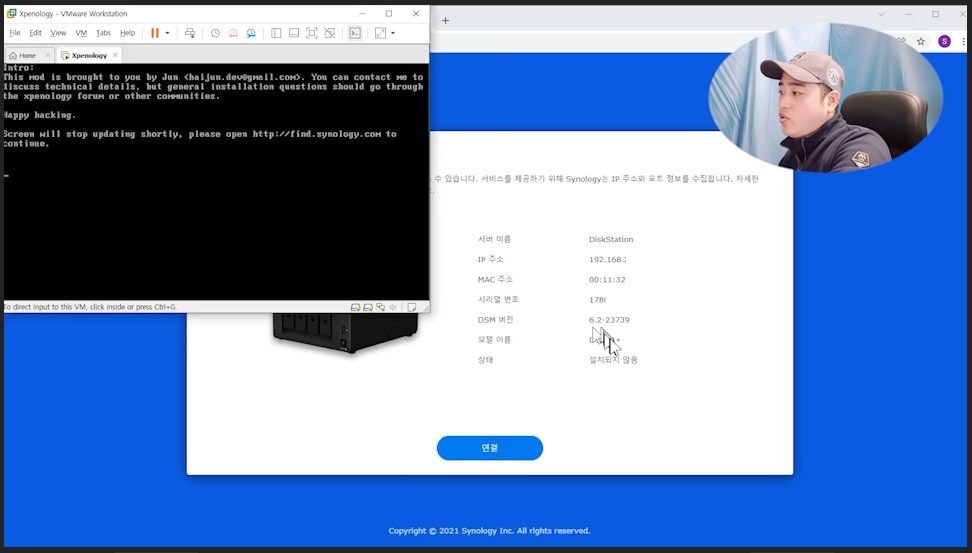
Task: Click the VMware Workstation logo in the title bar
Action: [11, 13]
